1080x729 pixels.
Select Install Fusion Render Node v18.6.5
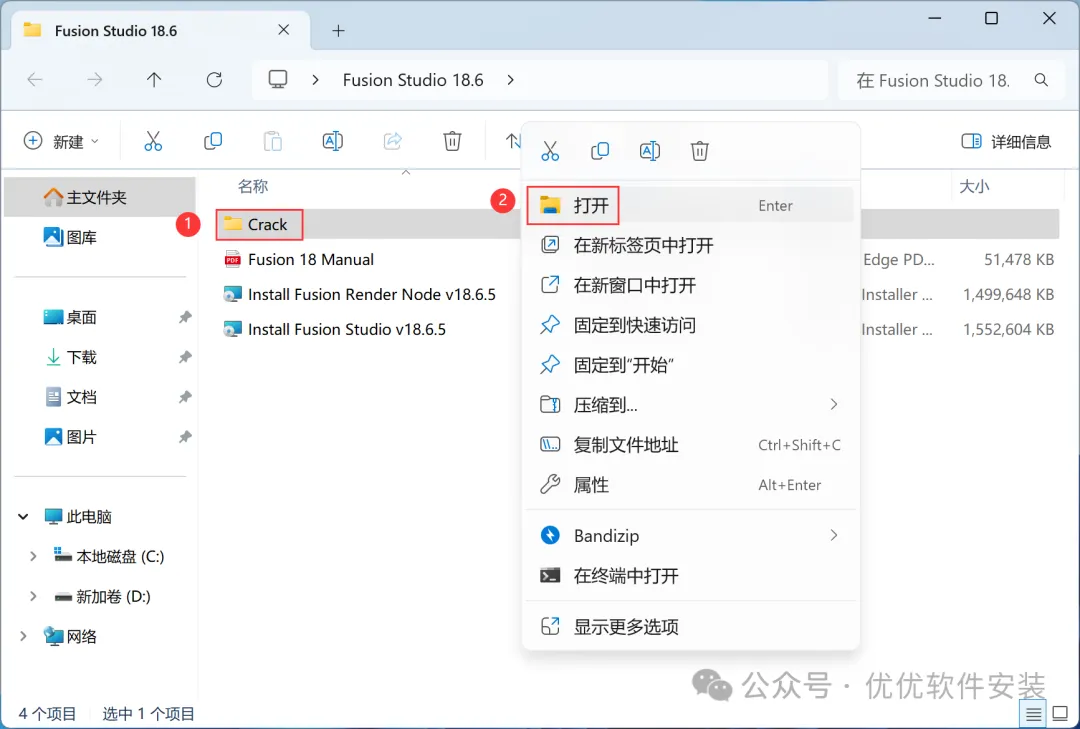coord(360,294)
